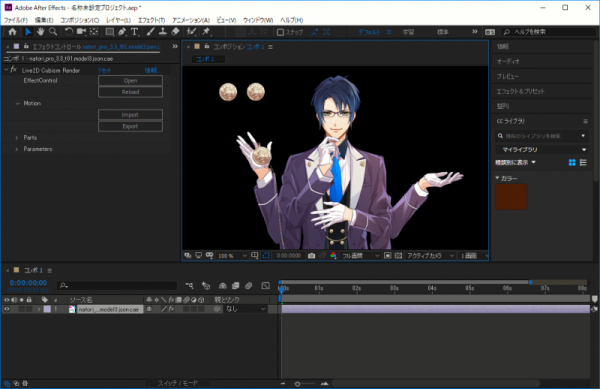Enable motion blur for the composition
Image resolution: width=600 pixels, height=389 pixels.
(x=249, y=286)
